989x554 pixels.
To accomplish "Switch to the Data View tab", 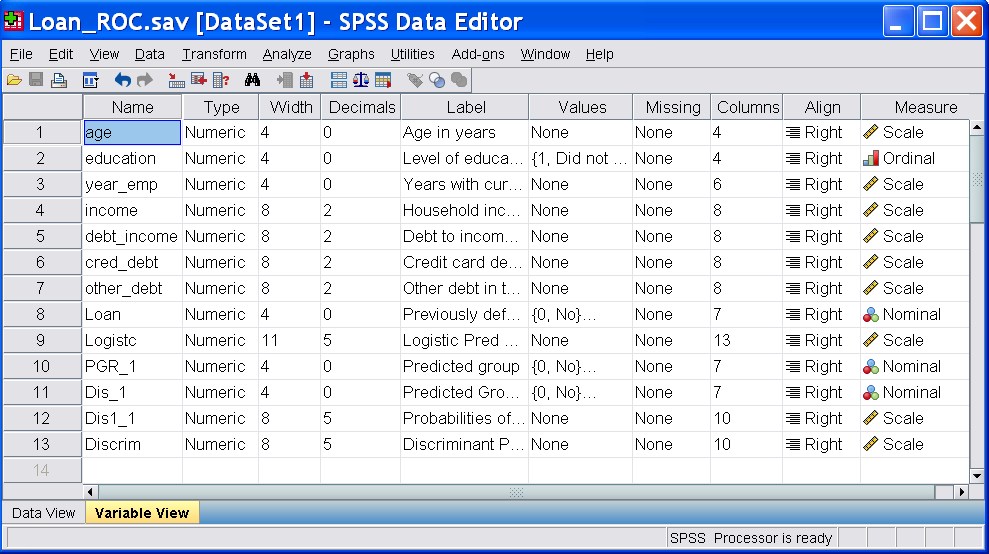I will point(44,513).
